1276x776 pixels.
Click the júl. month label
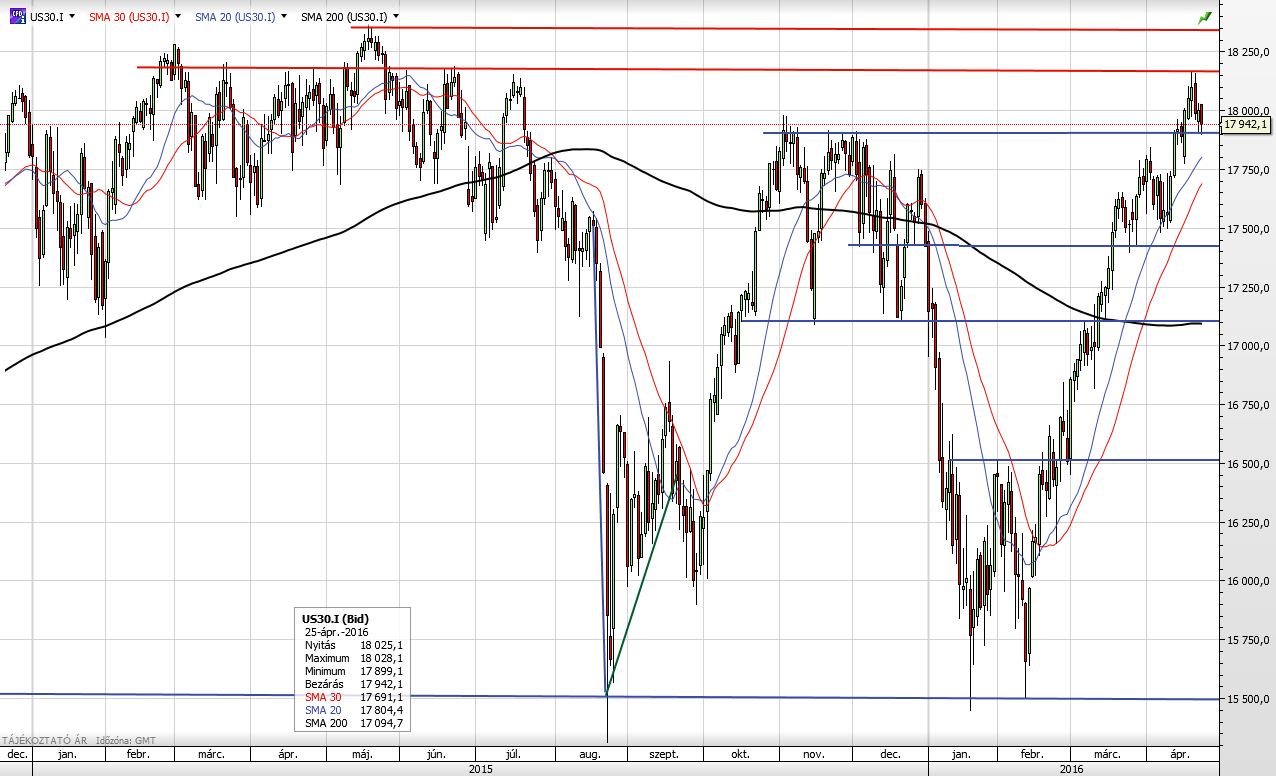(515, 755)
